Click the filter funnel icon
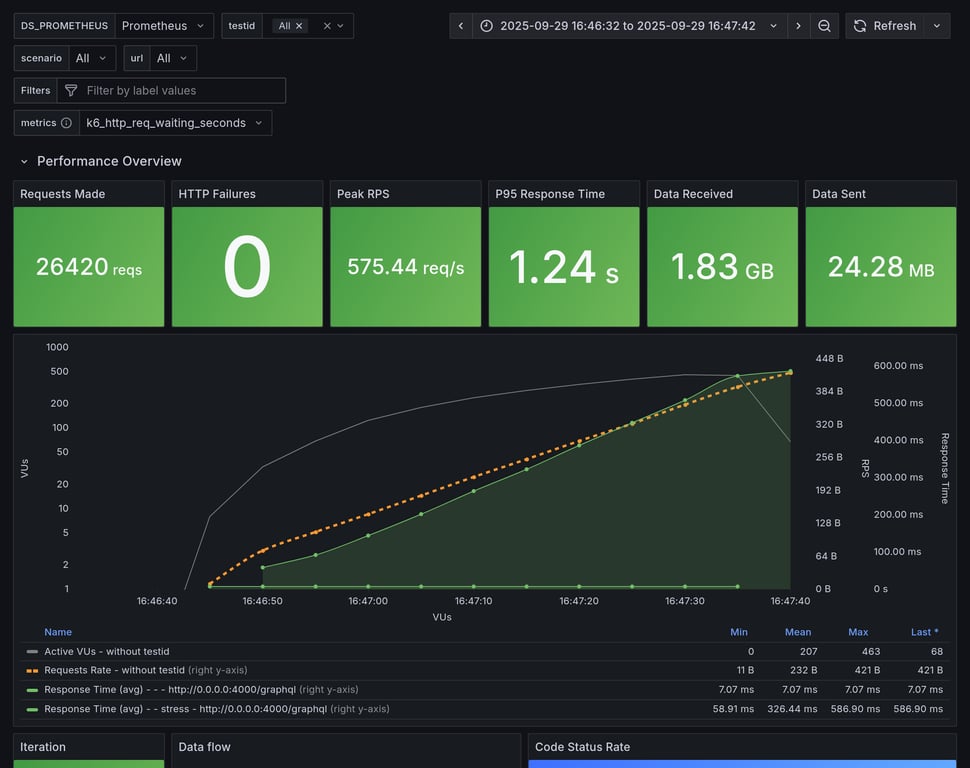Screen dimensions: 970x768 pyautogui.click(x=71, y=91)
